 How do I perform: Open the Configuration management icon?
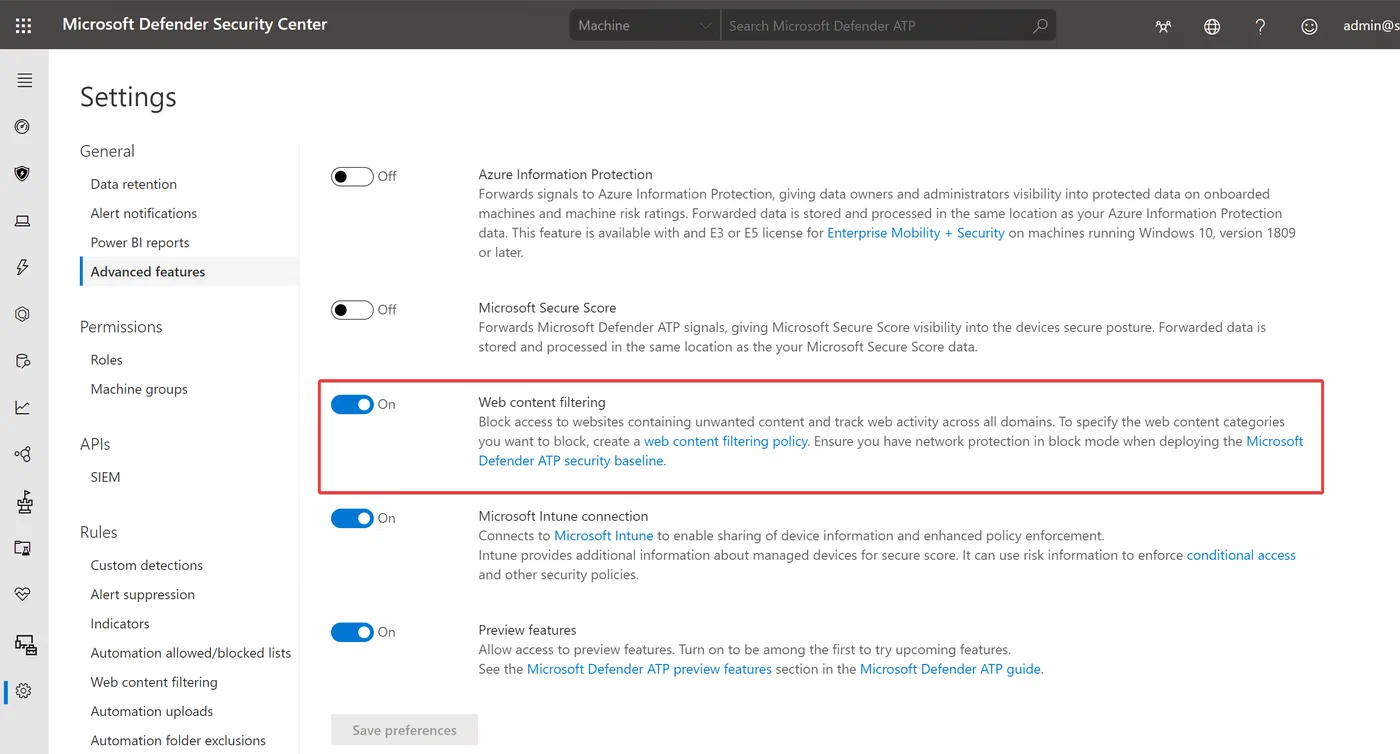[x=25, y=645]
